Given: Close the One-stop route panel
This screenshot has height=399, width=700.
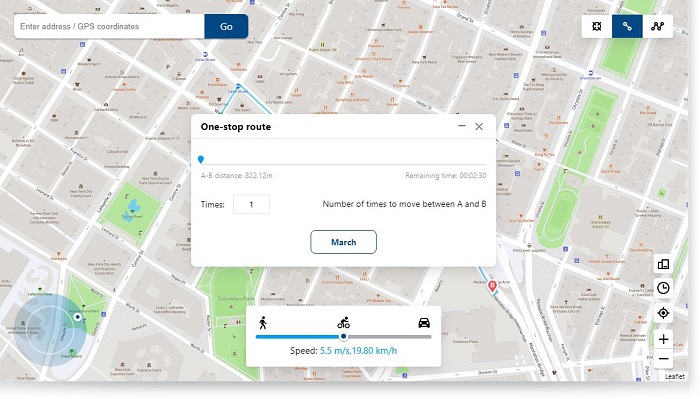Looking at the screenshot, I should coord(479,126).
